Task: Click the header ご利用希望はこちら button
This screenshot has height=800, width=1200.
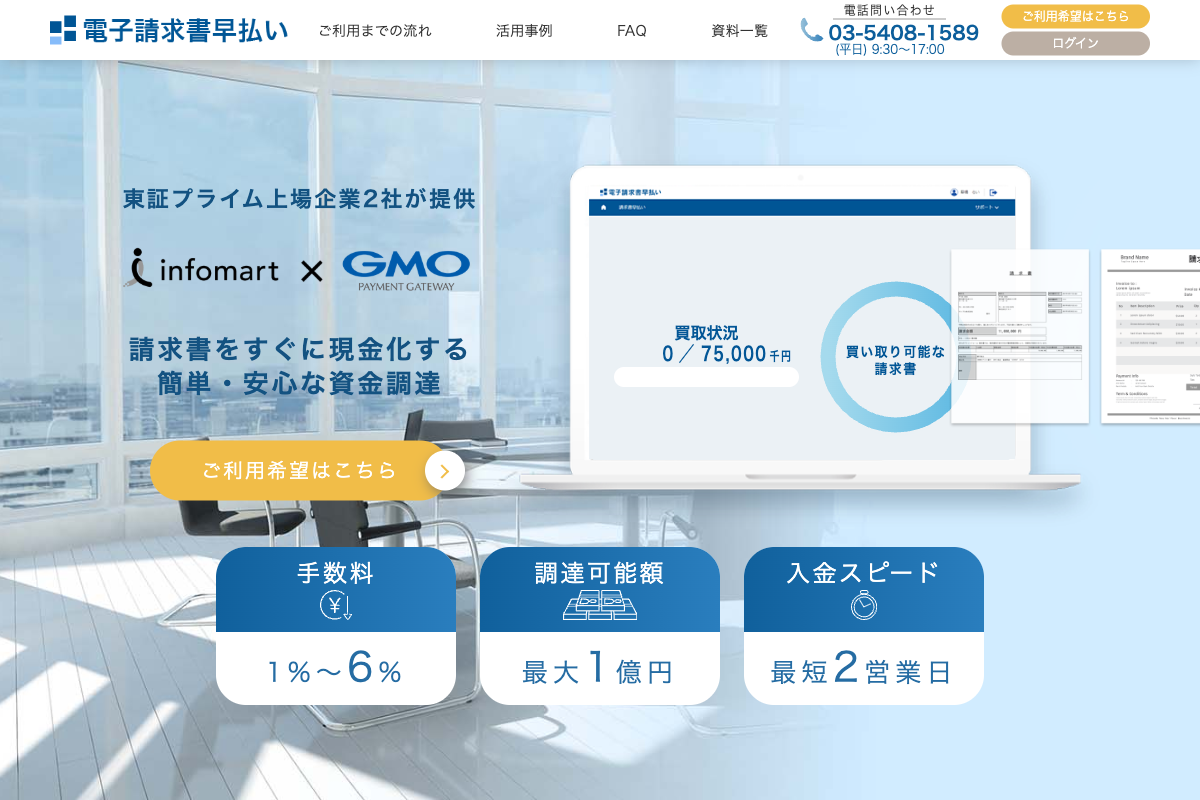Action: click(1076, 16)
